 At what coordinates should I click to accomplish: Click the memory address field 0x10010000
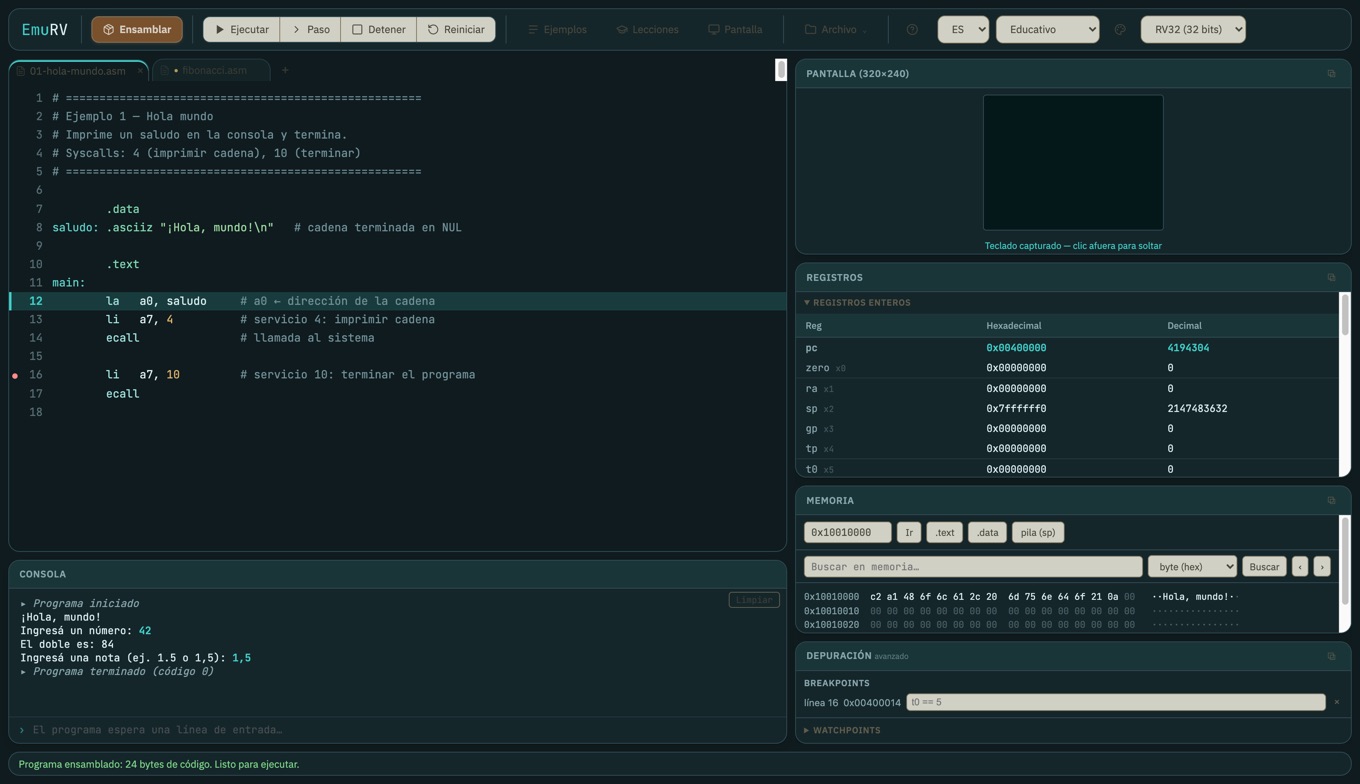point(847,533)
